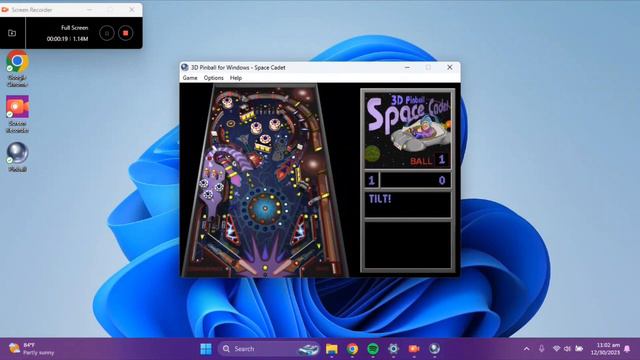Click the BALL 1 counter
640x360 pixels.
pos(428,160)
